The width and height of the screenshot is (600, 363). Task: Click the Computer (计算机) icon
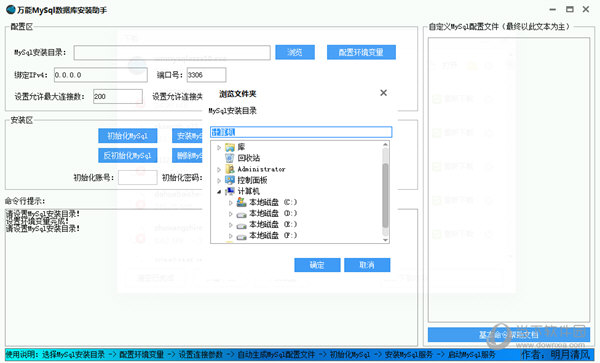tap(230, 191)
